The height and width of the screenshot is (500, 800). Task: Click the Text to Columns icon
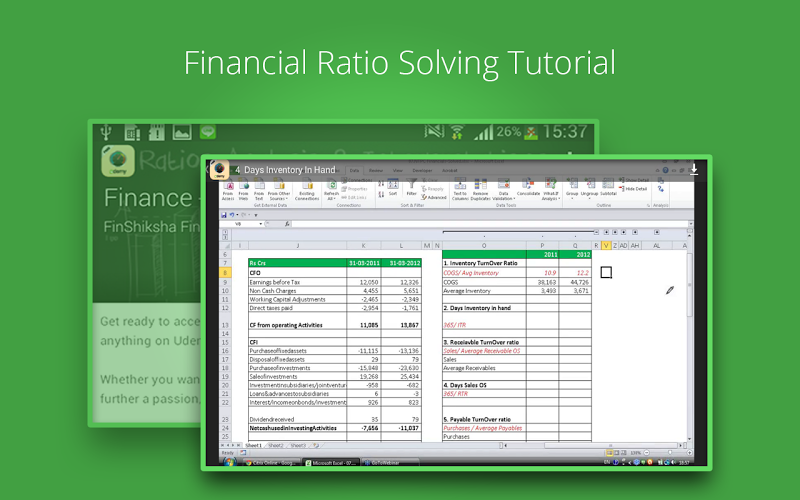coord(460,190)
